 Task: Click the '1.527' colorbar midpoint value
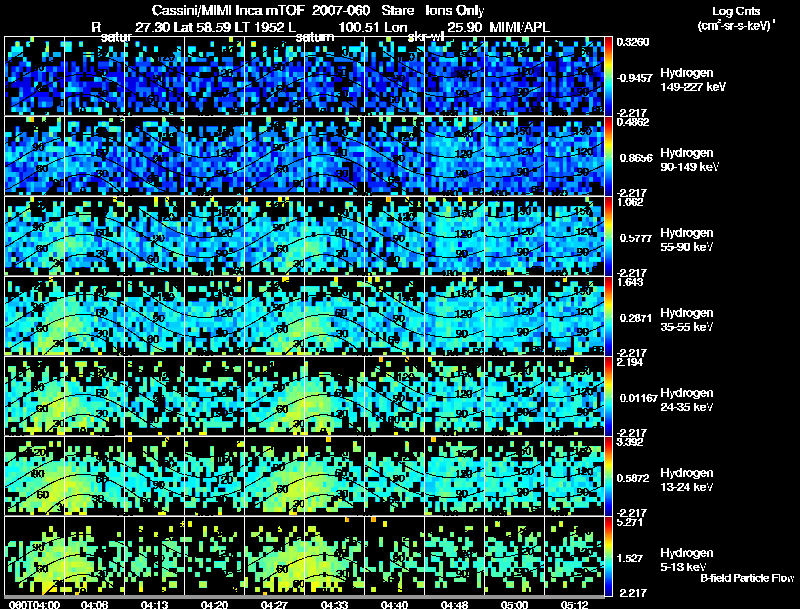[x=630, y=559]
